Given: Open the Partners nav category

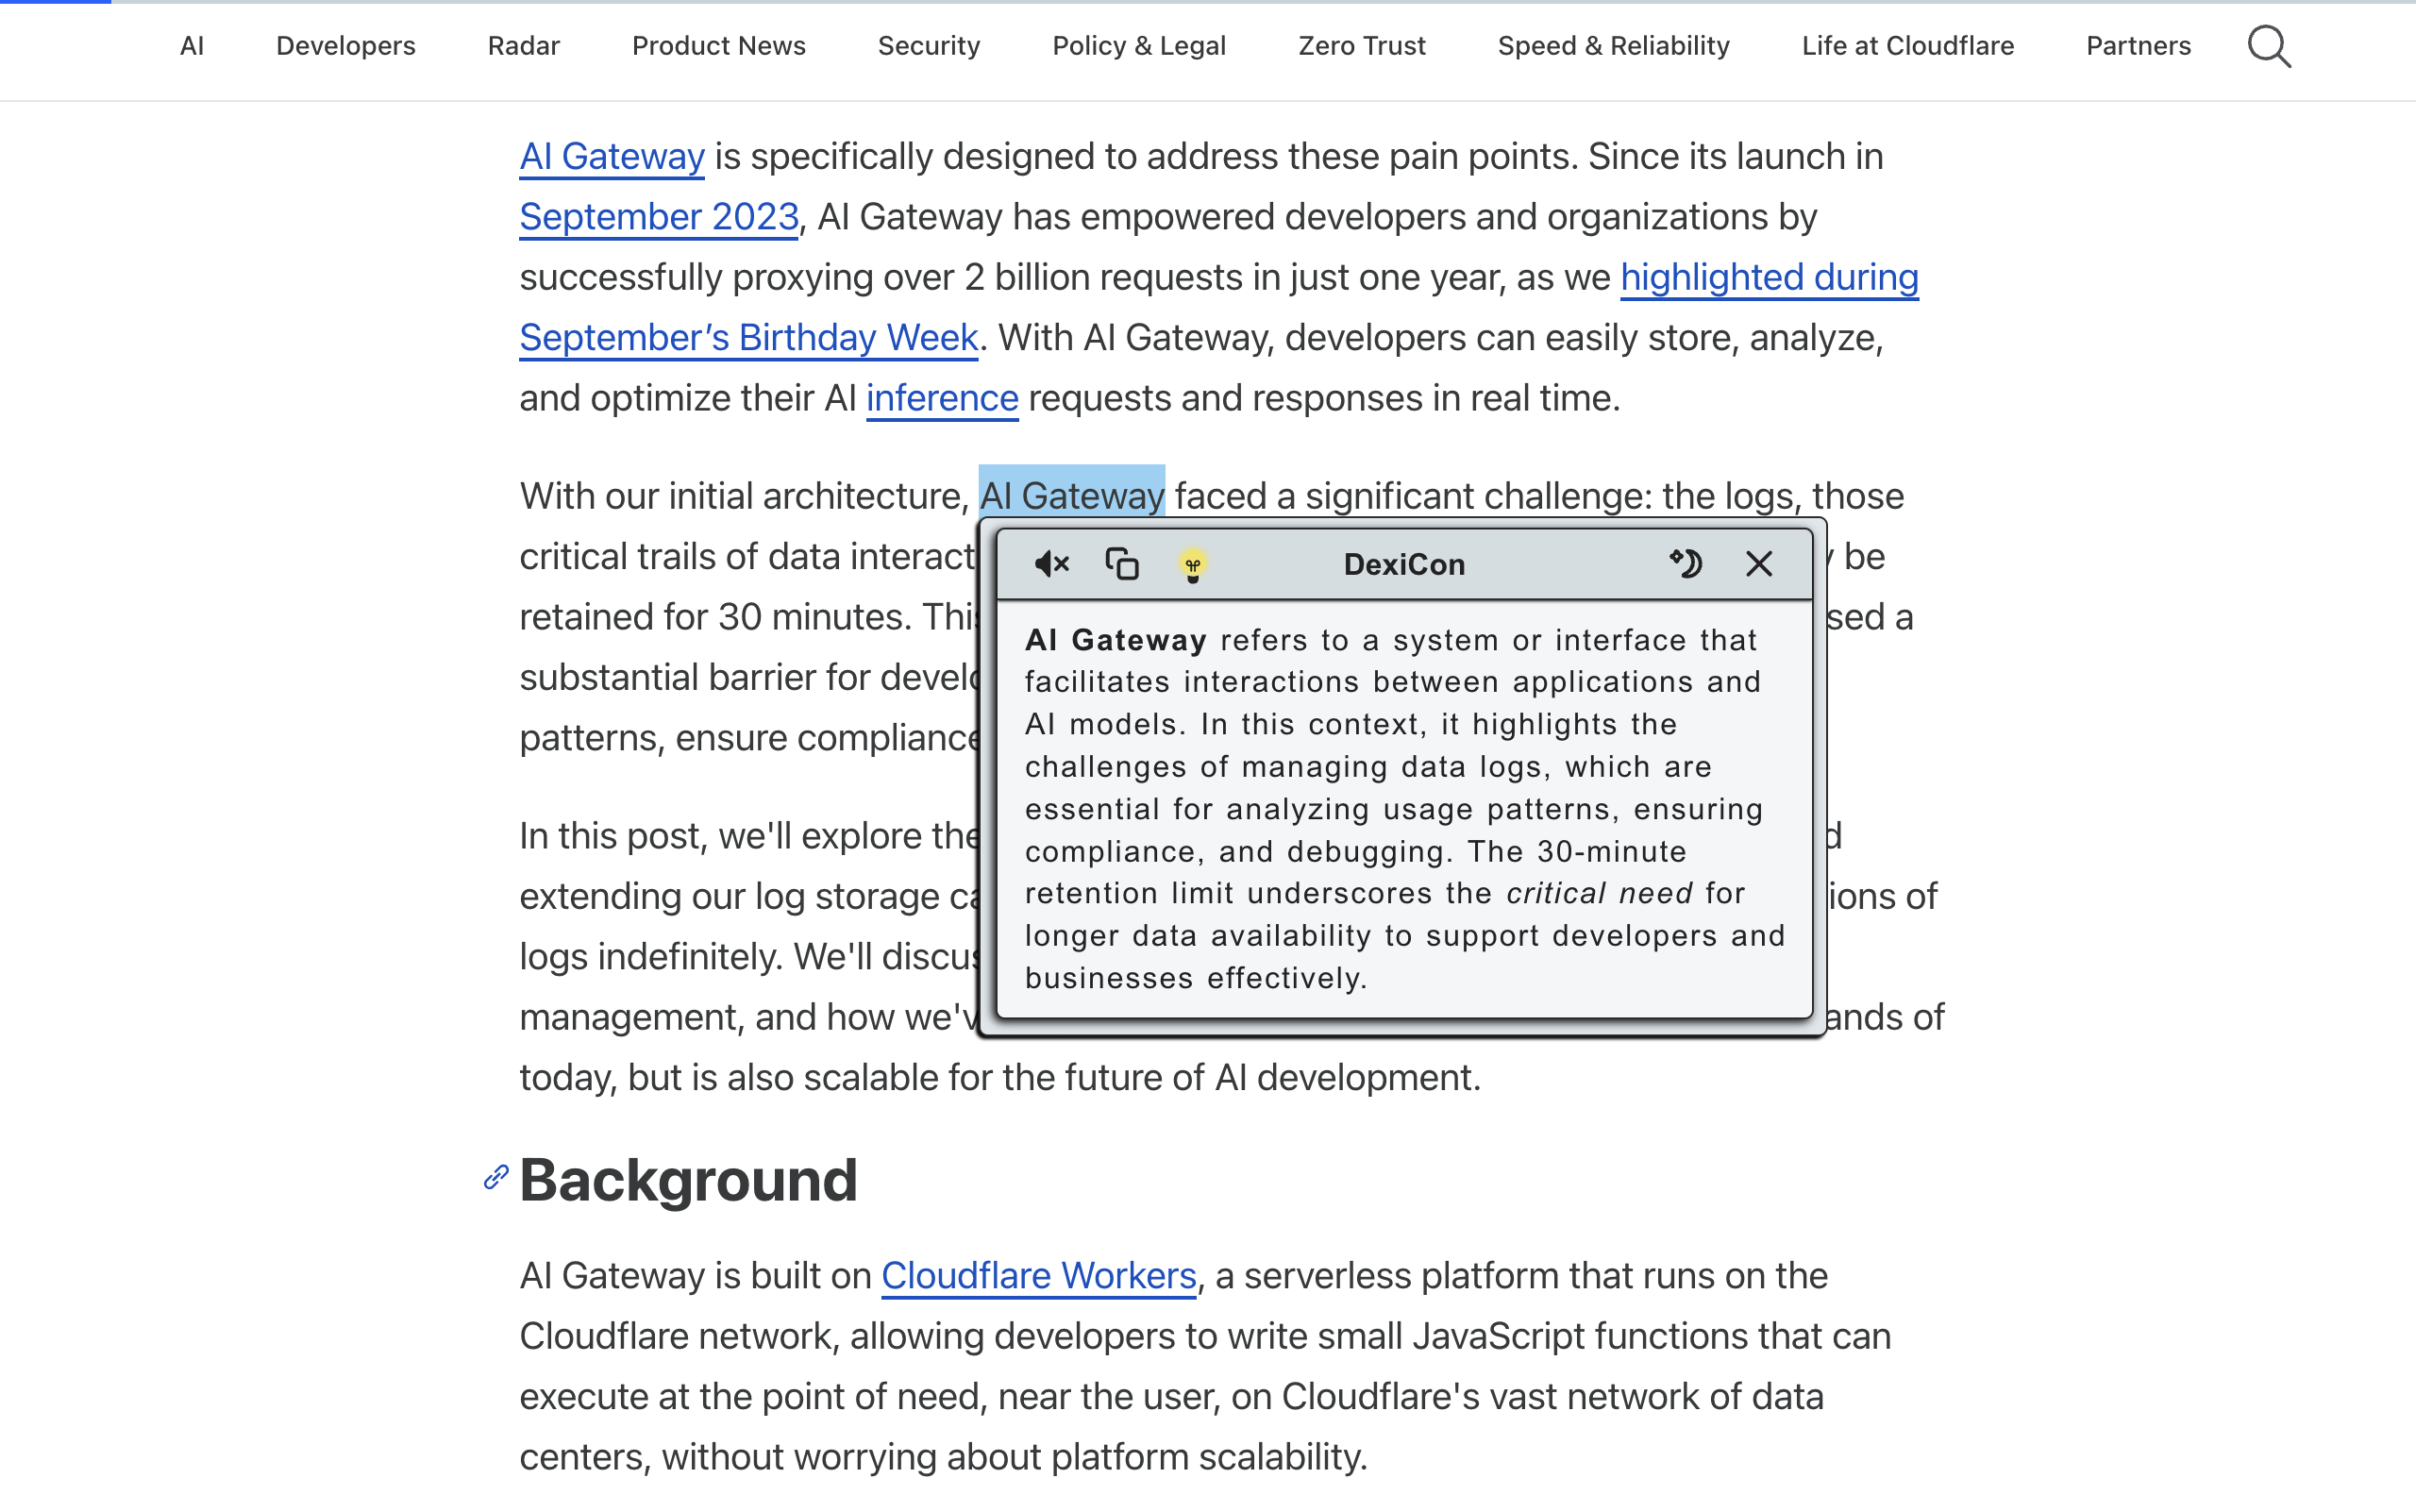Looking at the screenshot, I should tap(2138, 46).
